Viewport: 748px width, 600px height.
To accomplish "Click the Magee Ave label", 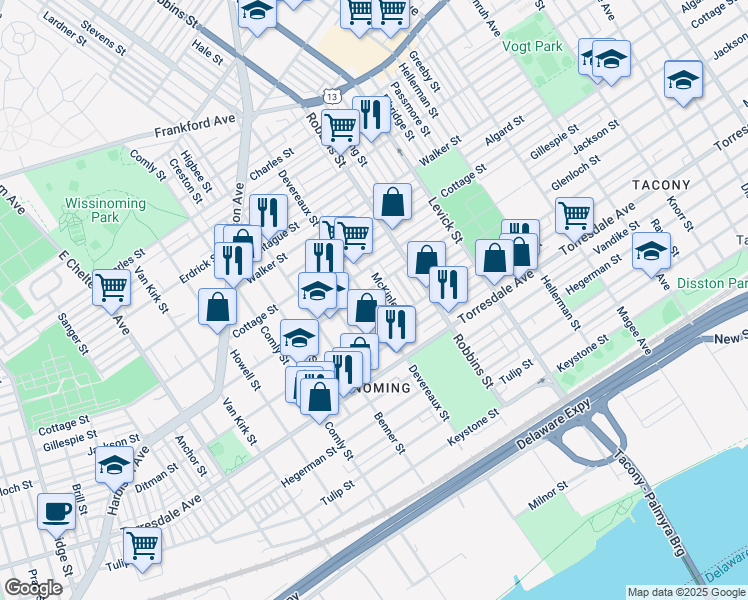I will tap(634, 331).
